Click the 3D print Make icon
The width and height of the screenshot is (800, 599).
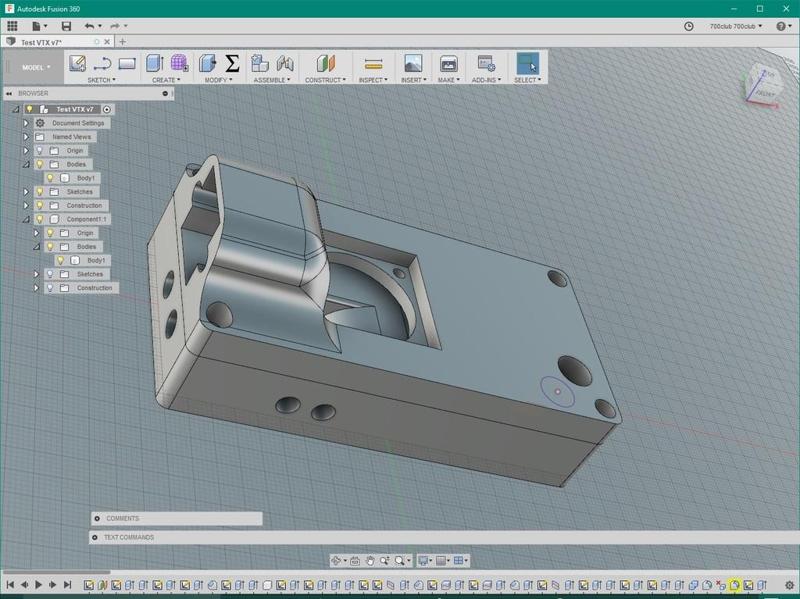[448, 64]
